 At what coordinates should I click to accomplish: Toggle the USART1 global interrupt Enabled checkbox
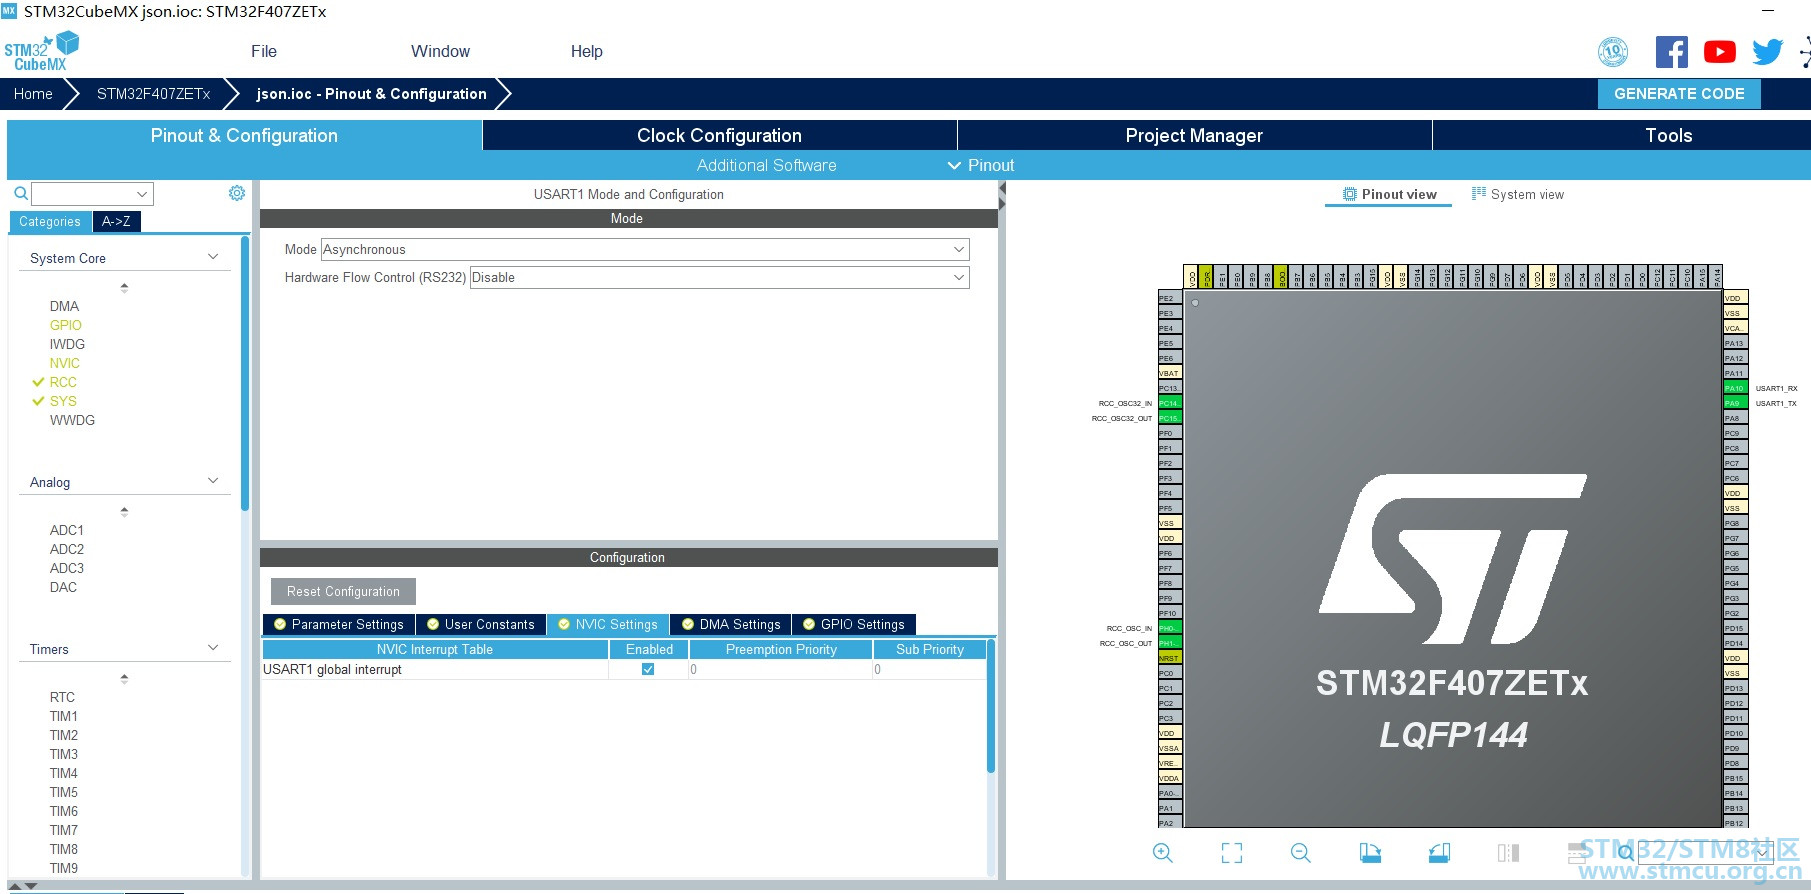[x=648, y=669]
